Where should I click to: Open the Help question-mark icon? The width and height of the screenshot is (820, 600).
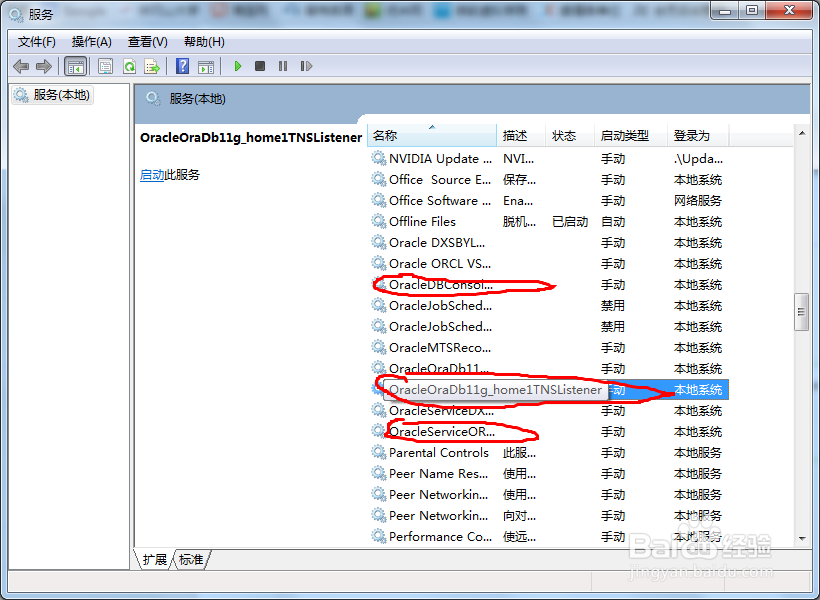tap(183, 66)
